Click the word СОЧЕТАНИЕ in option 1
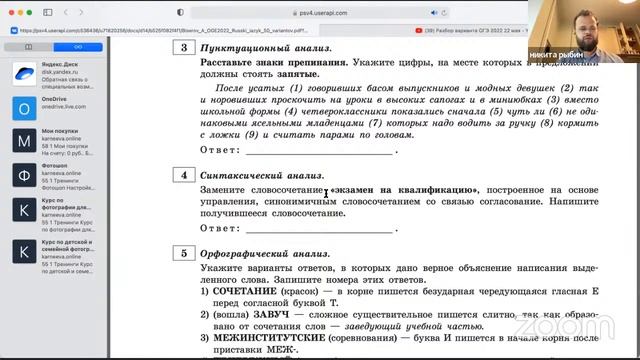This screenshot has height=360, width=640. pos(244,291)
